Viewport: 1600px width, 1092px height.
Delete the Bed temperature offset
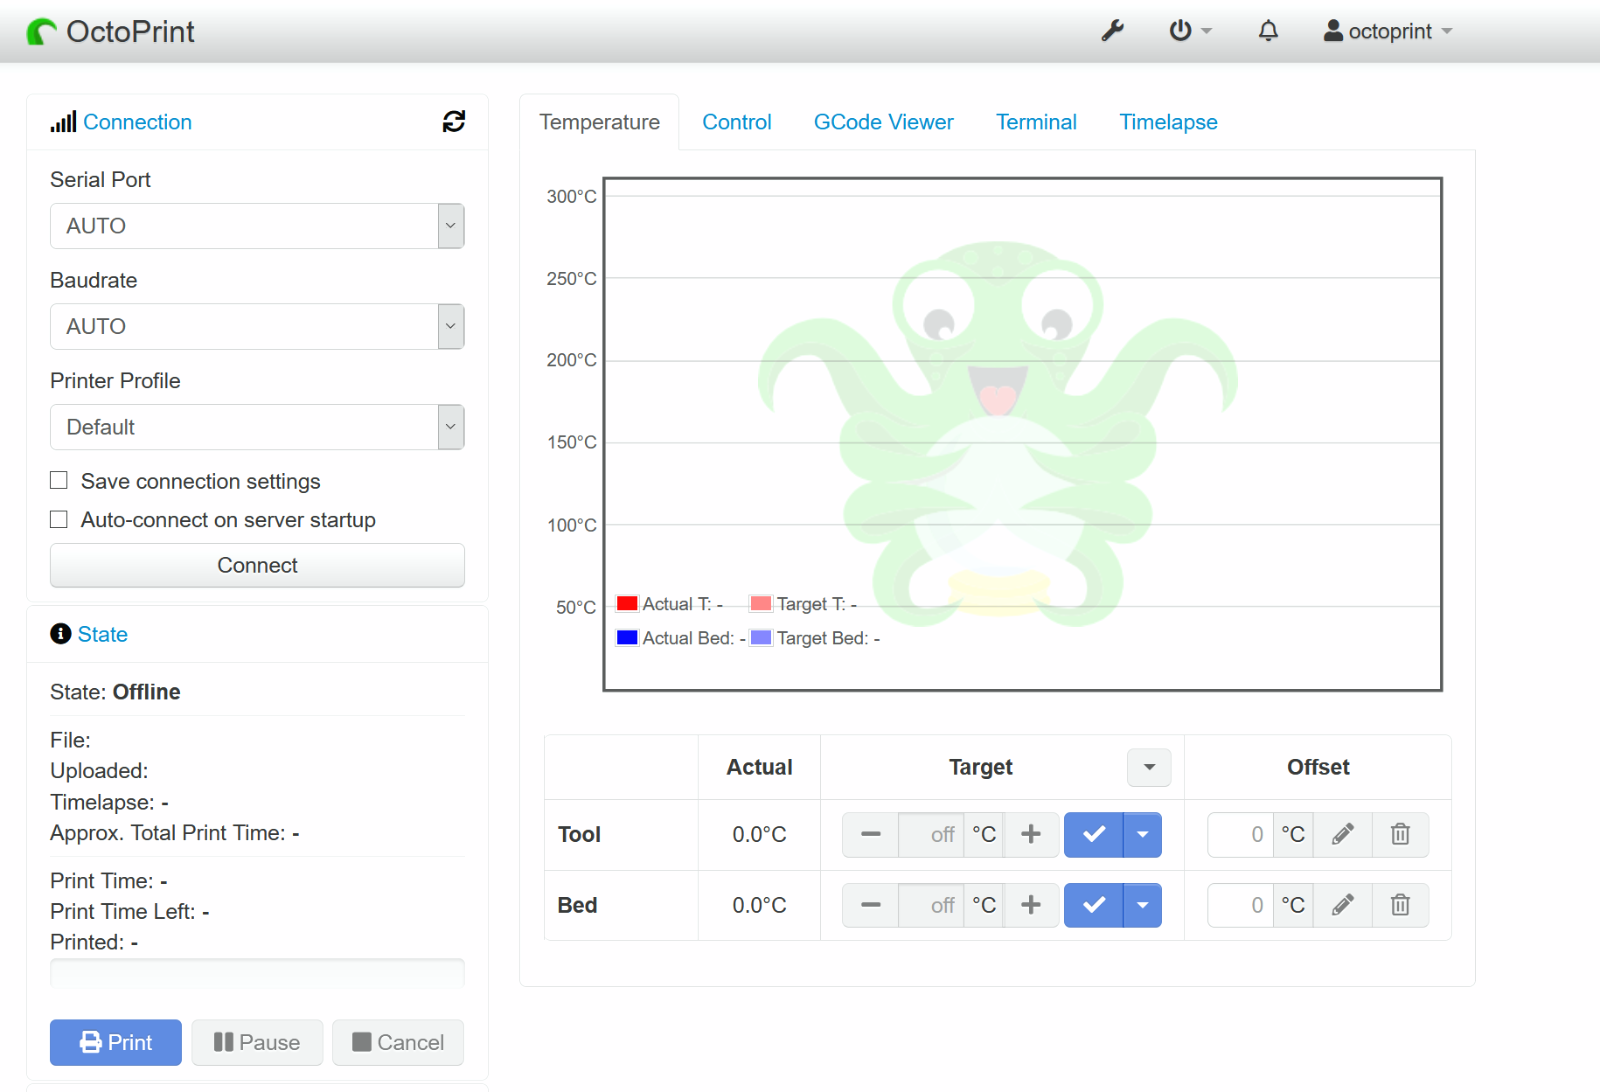(x=1400, y=905)
